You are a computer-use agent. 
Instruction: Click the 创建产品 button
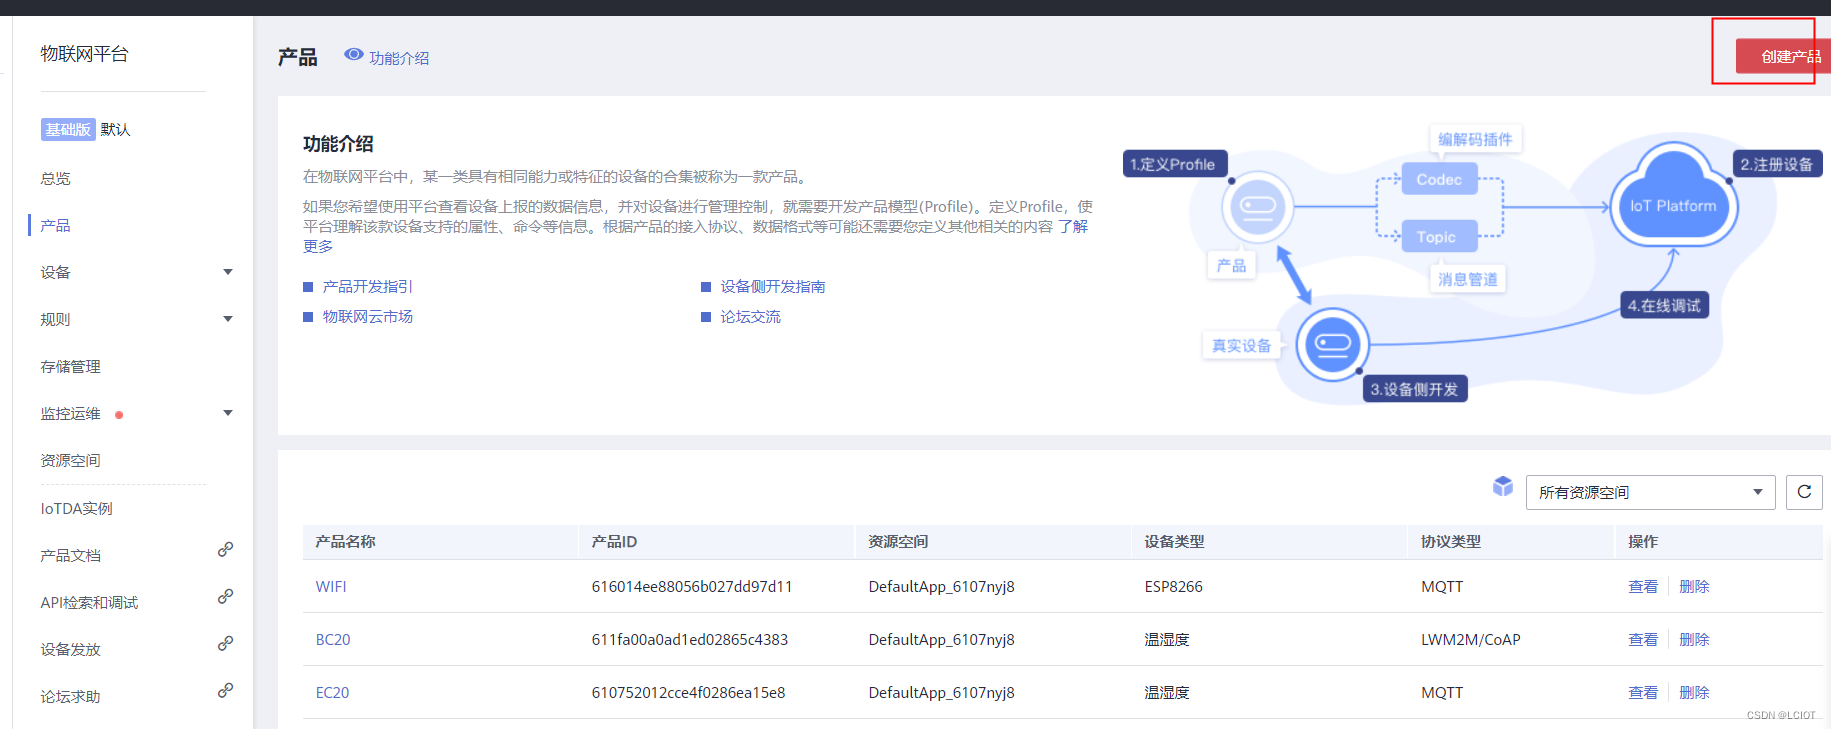[x=1783, y=56]
